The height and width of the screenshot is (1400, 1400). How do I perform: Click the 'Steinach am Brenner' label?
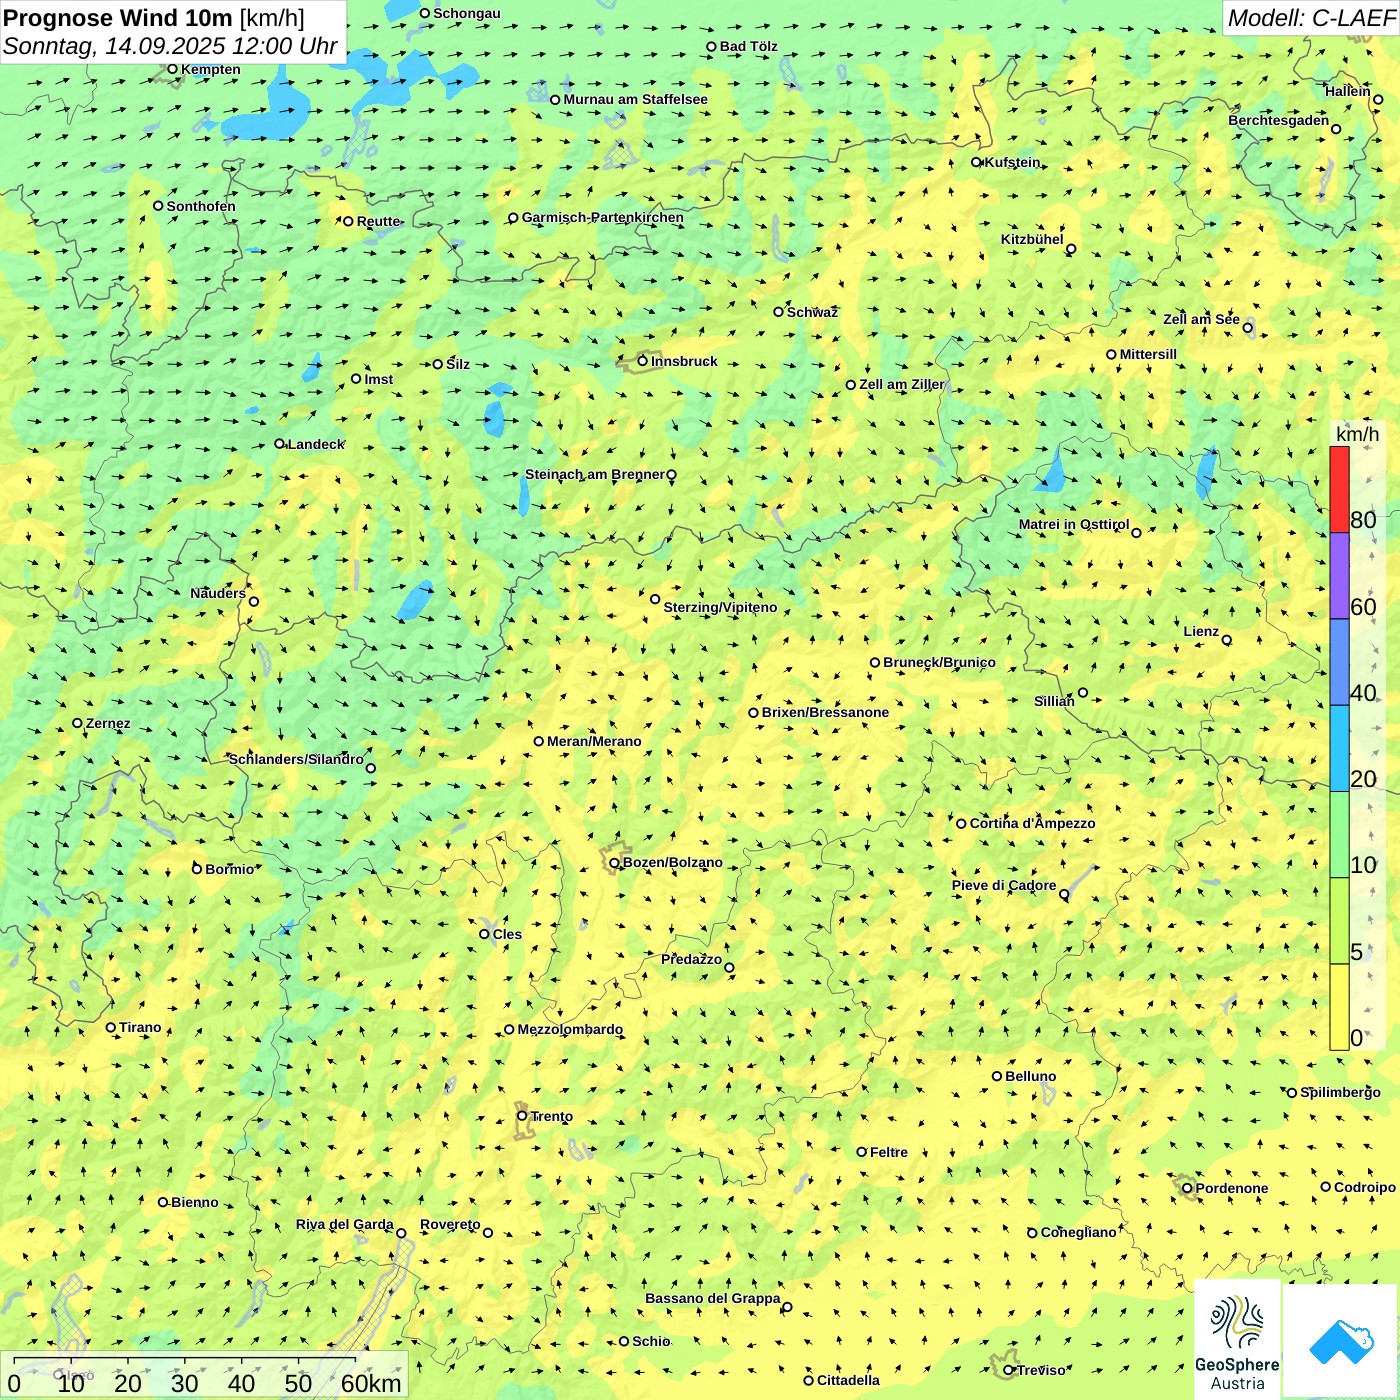594,474
